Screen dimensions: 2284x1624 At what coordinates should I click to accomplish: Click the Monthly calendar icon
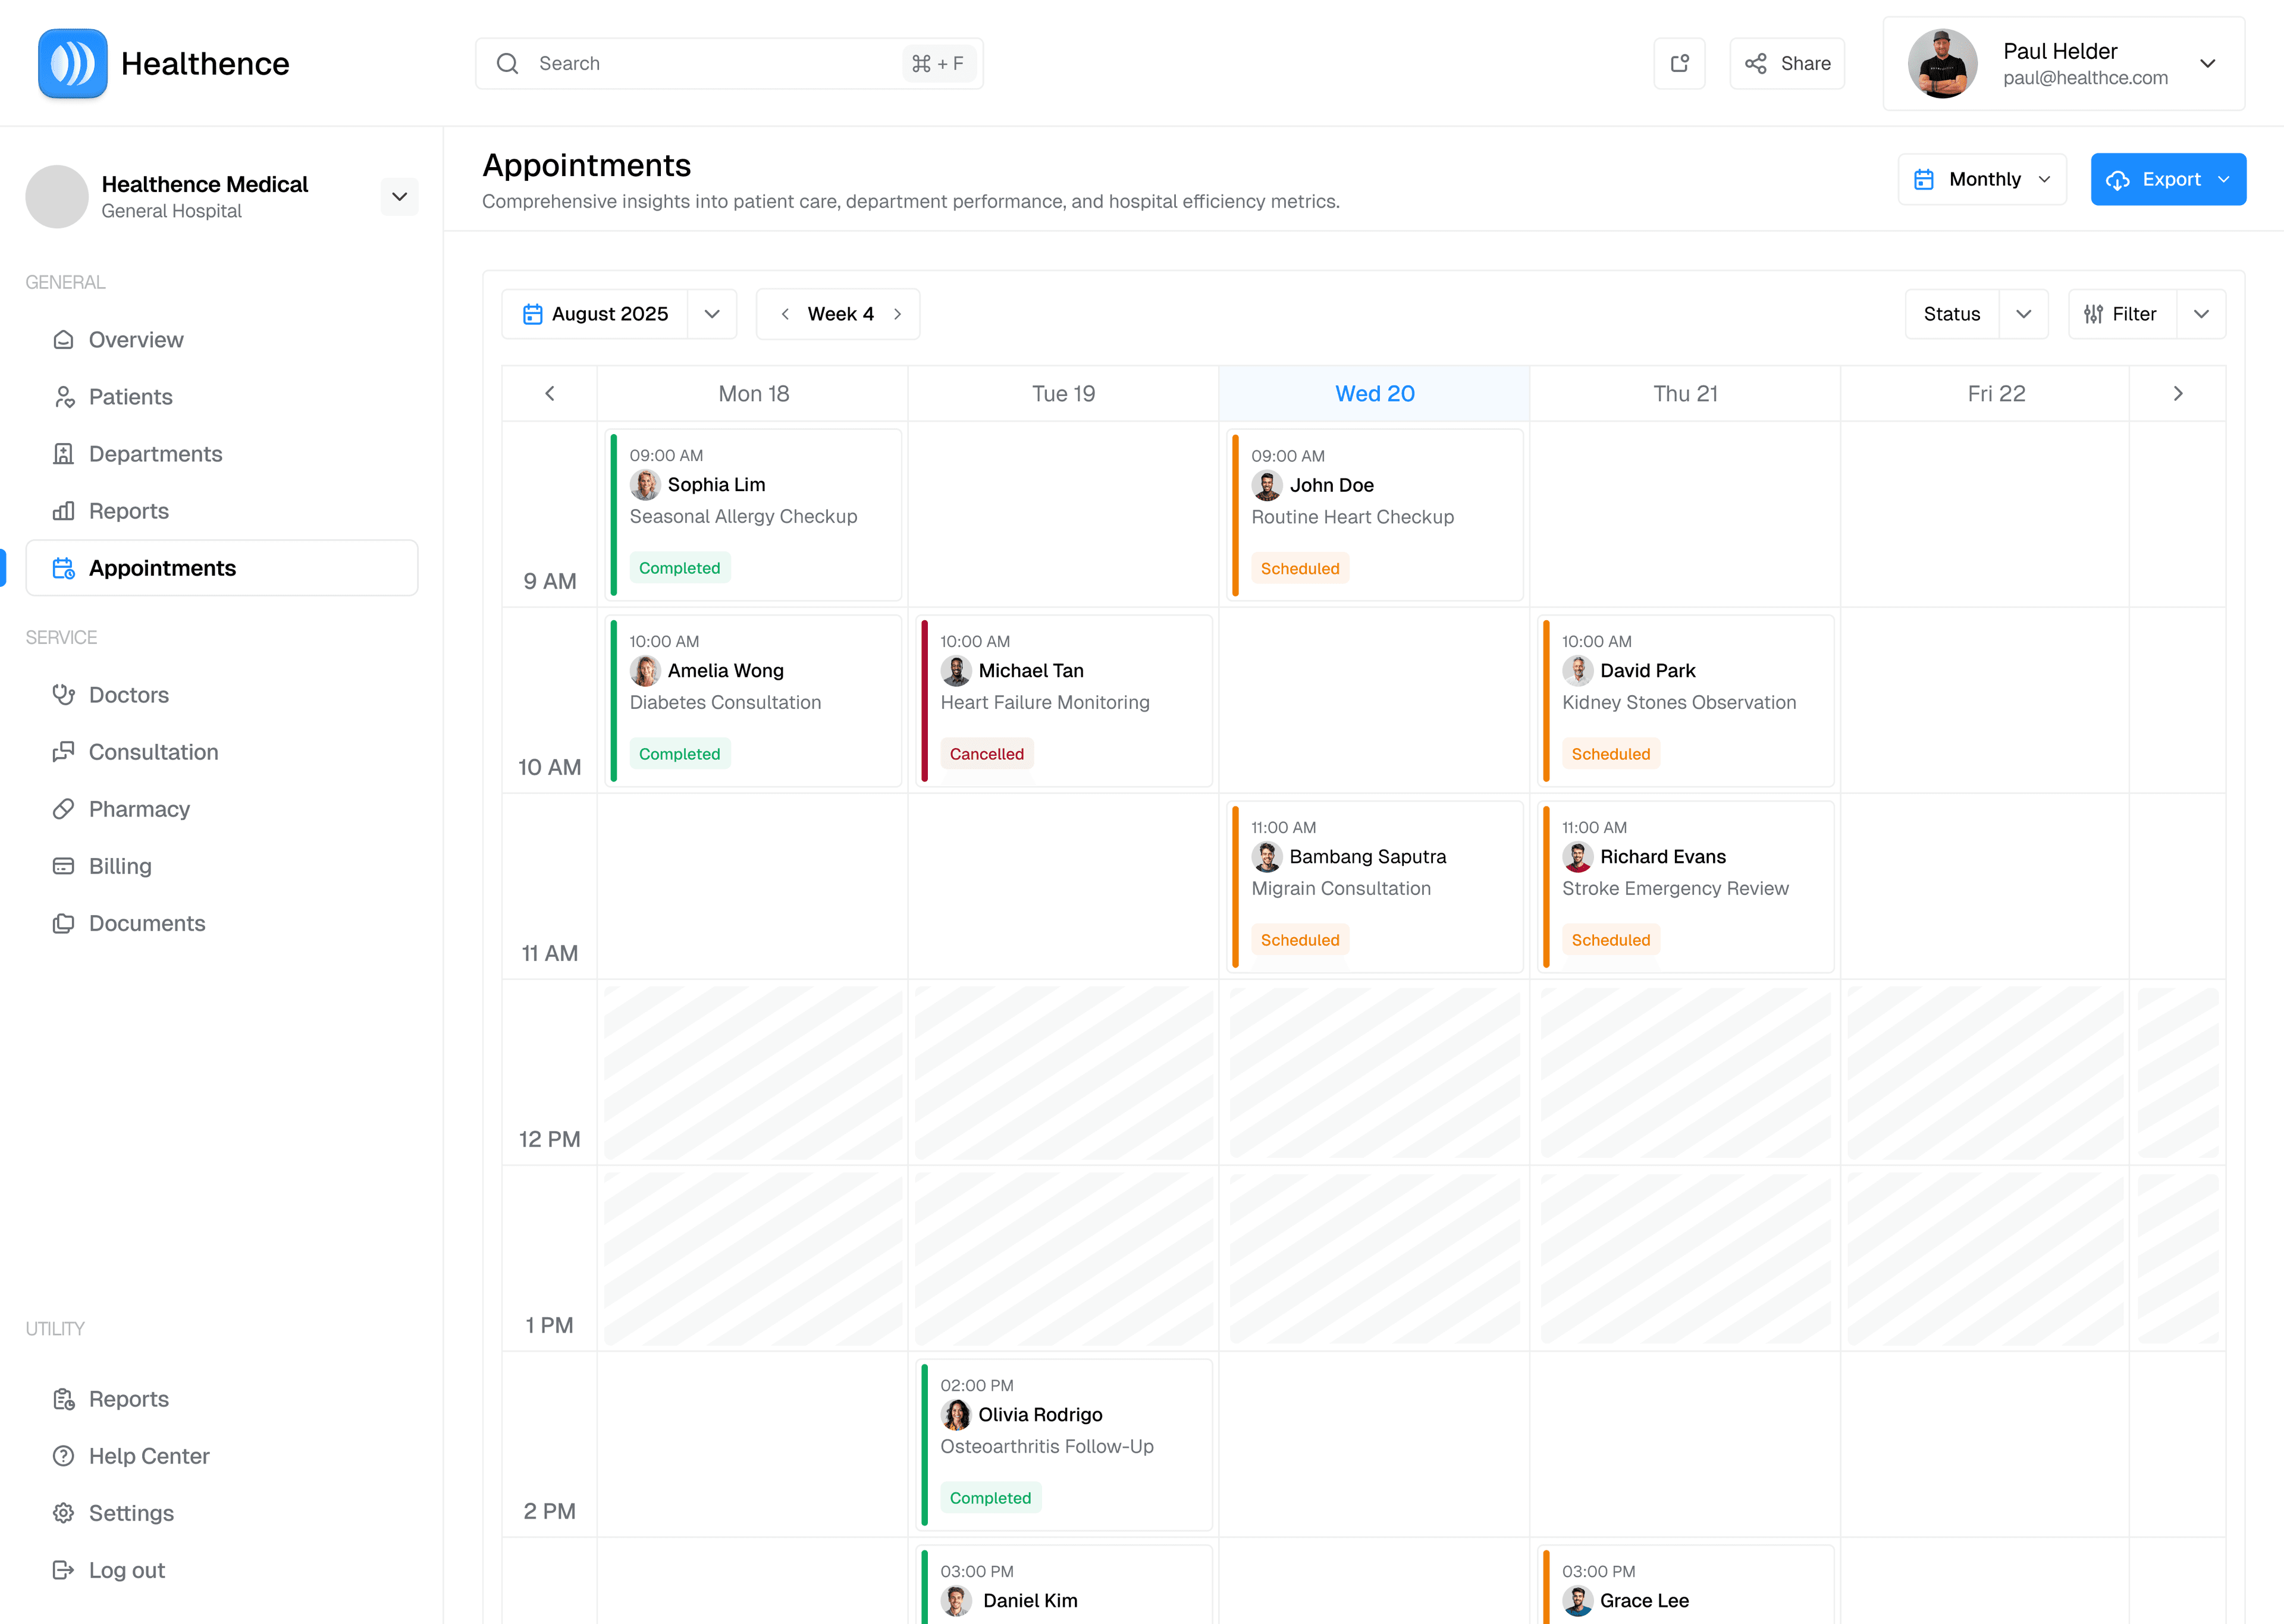(x=1923, y=180)
